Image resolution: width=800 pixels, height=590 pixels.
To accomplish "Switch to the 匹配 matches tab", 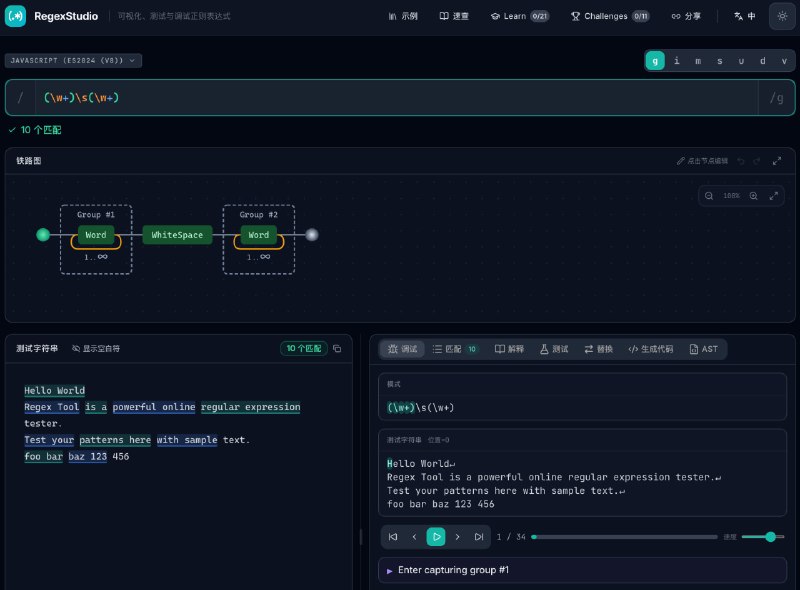I will [x=455, y=349].
